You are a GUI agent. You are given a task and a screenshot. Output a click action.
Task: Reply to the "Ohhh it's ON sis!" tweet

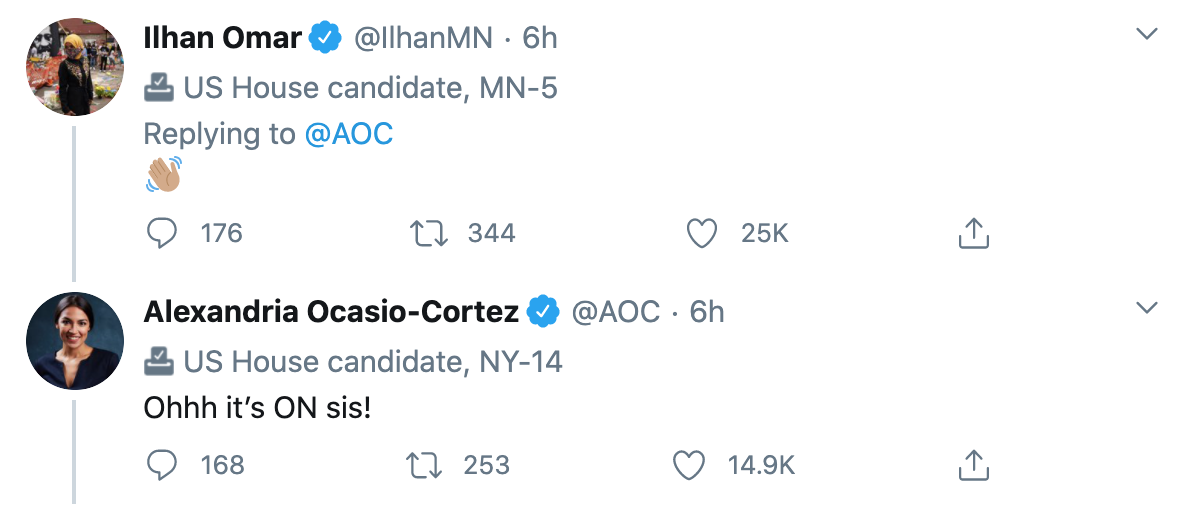pyautogui.click(x=162, y=465)
